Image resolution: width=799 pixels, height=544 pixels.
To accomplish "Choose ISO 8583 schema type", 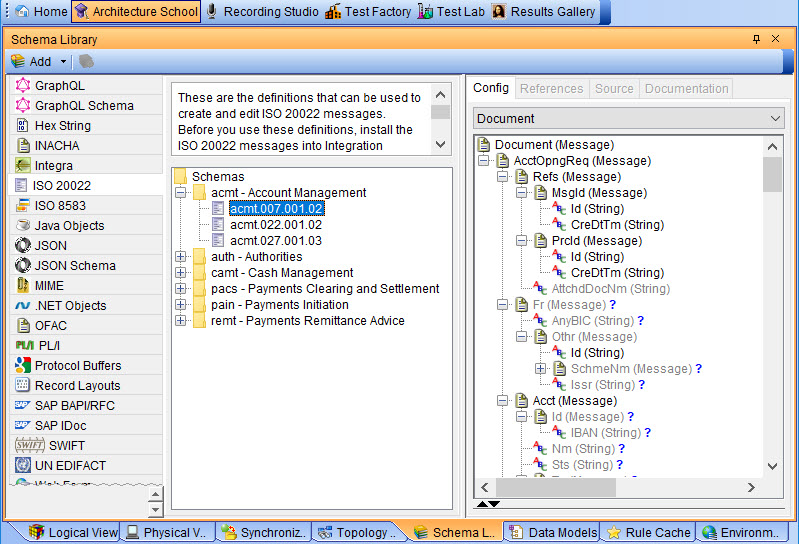I will click(85, 205).
